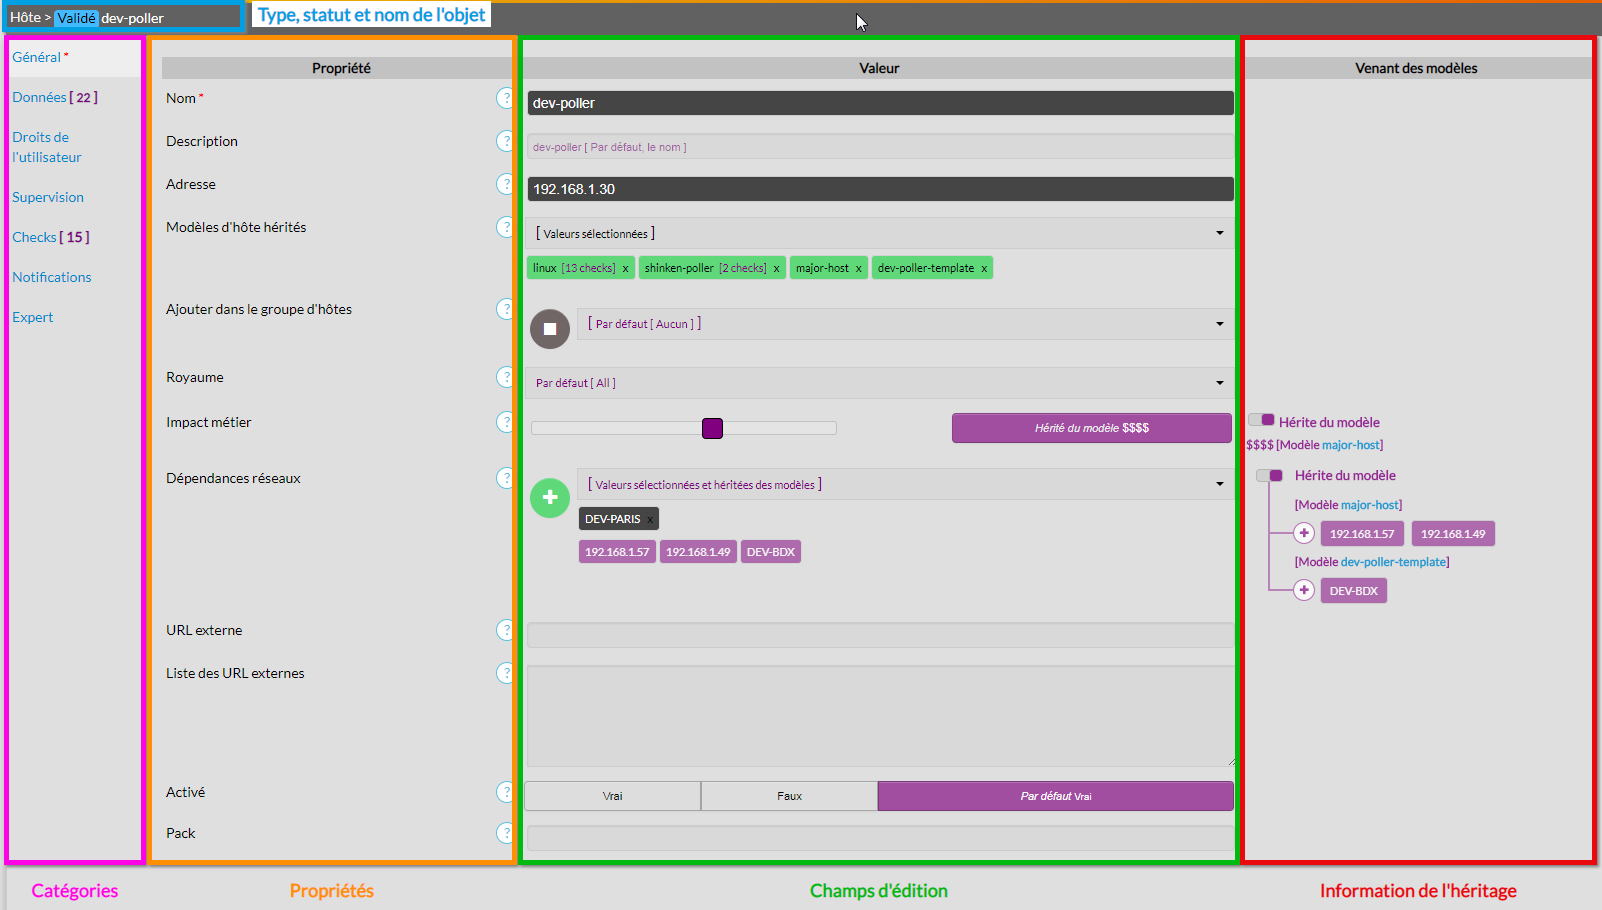Toggle Impact métier 'Hérite du modèle' switch

click(x=1261, y=420)
